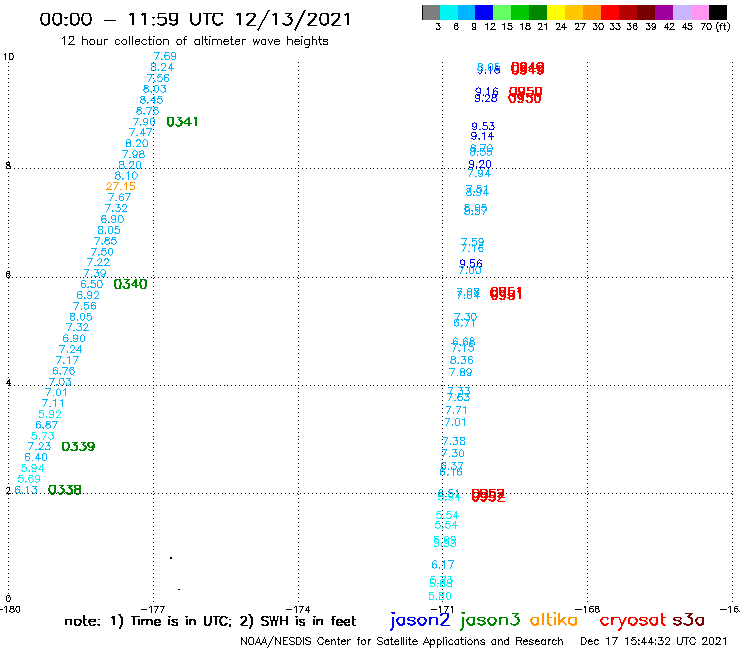This screenshot has height=650, width=740.
Task: Select wave height value 7.69 at track top
Action: (165, 57)
